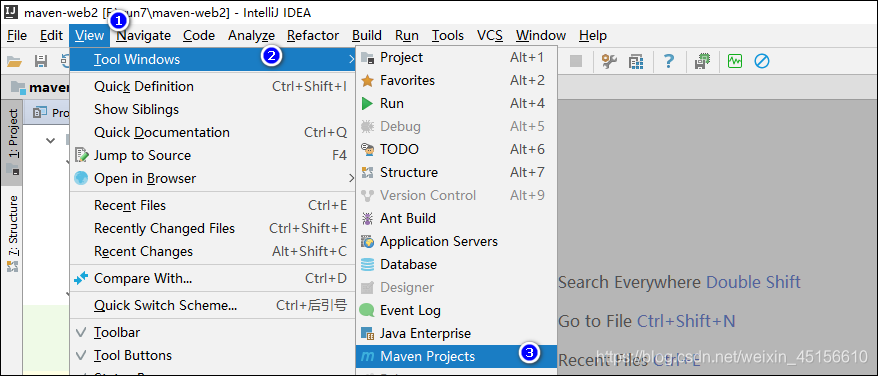Open the VCS menu
This screenshot has height=376, width=878.
[x=490, y=36]
